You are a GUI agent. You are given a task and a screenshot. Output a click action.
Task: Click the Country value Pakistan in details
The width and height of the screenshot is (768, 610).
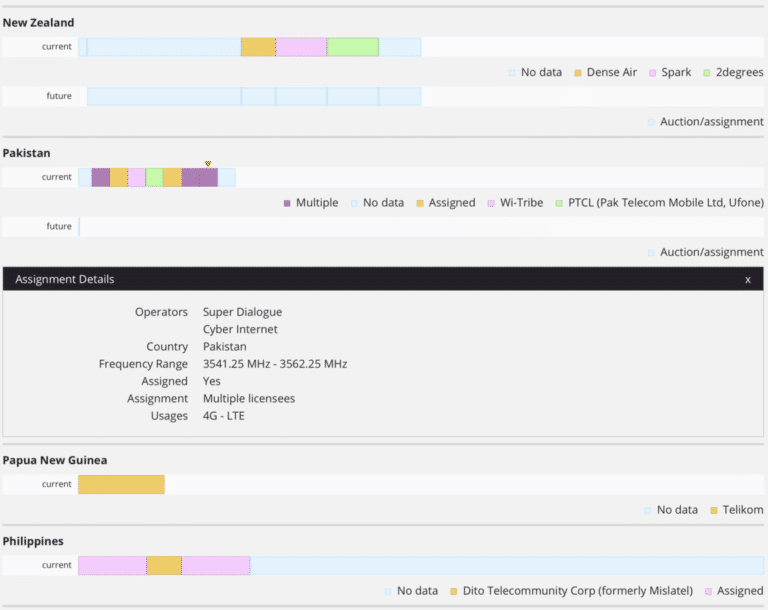pos(224,347)
